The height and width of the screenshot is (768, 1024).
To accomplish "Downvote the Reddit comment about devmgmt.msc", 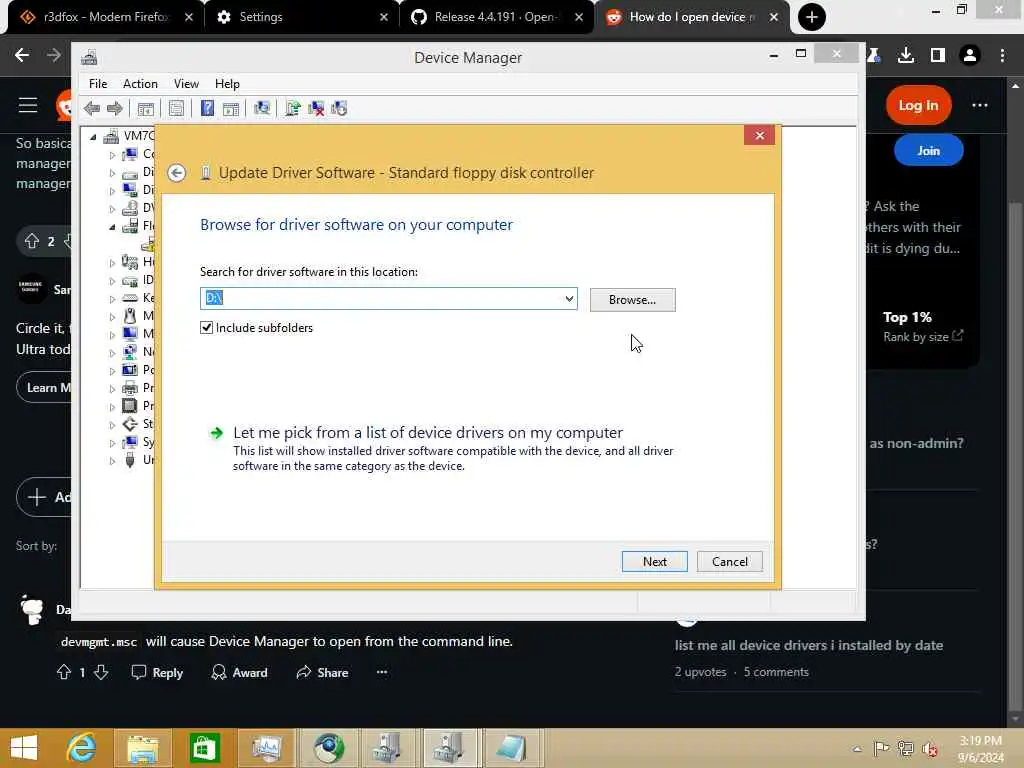I will click(x=101, y=672).
